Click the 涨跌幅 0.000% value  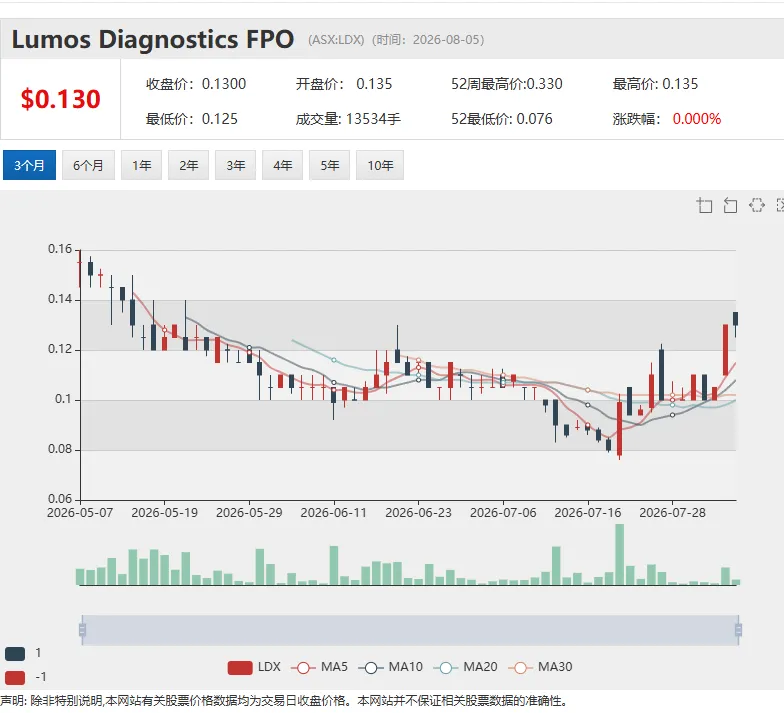point(667,119)
